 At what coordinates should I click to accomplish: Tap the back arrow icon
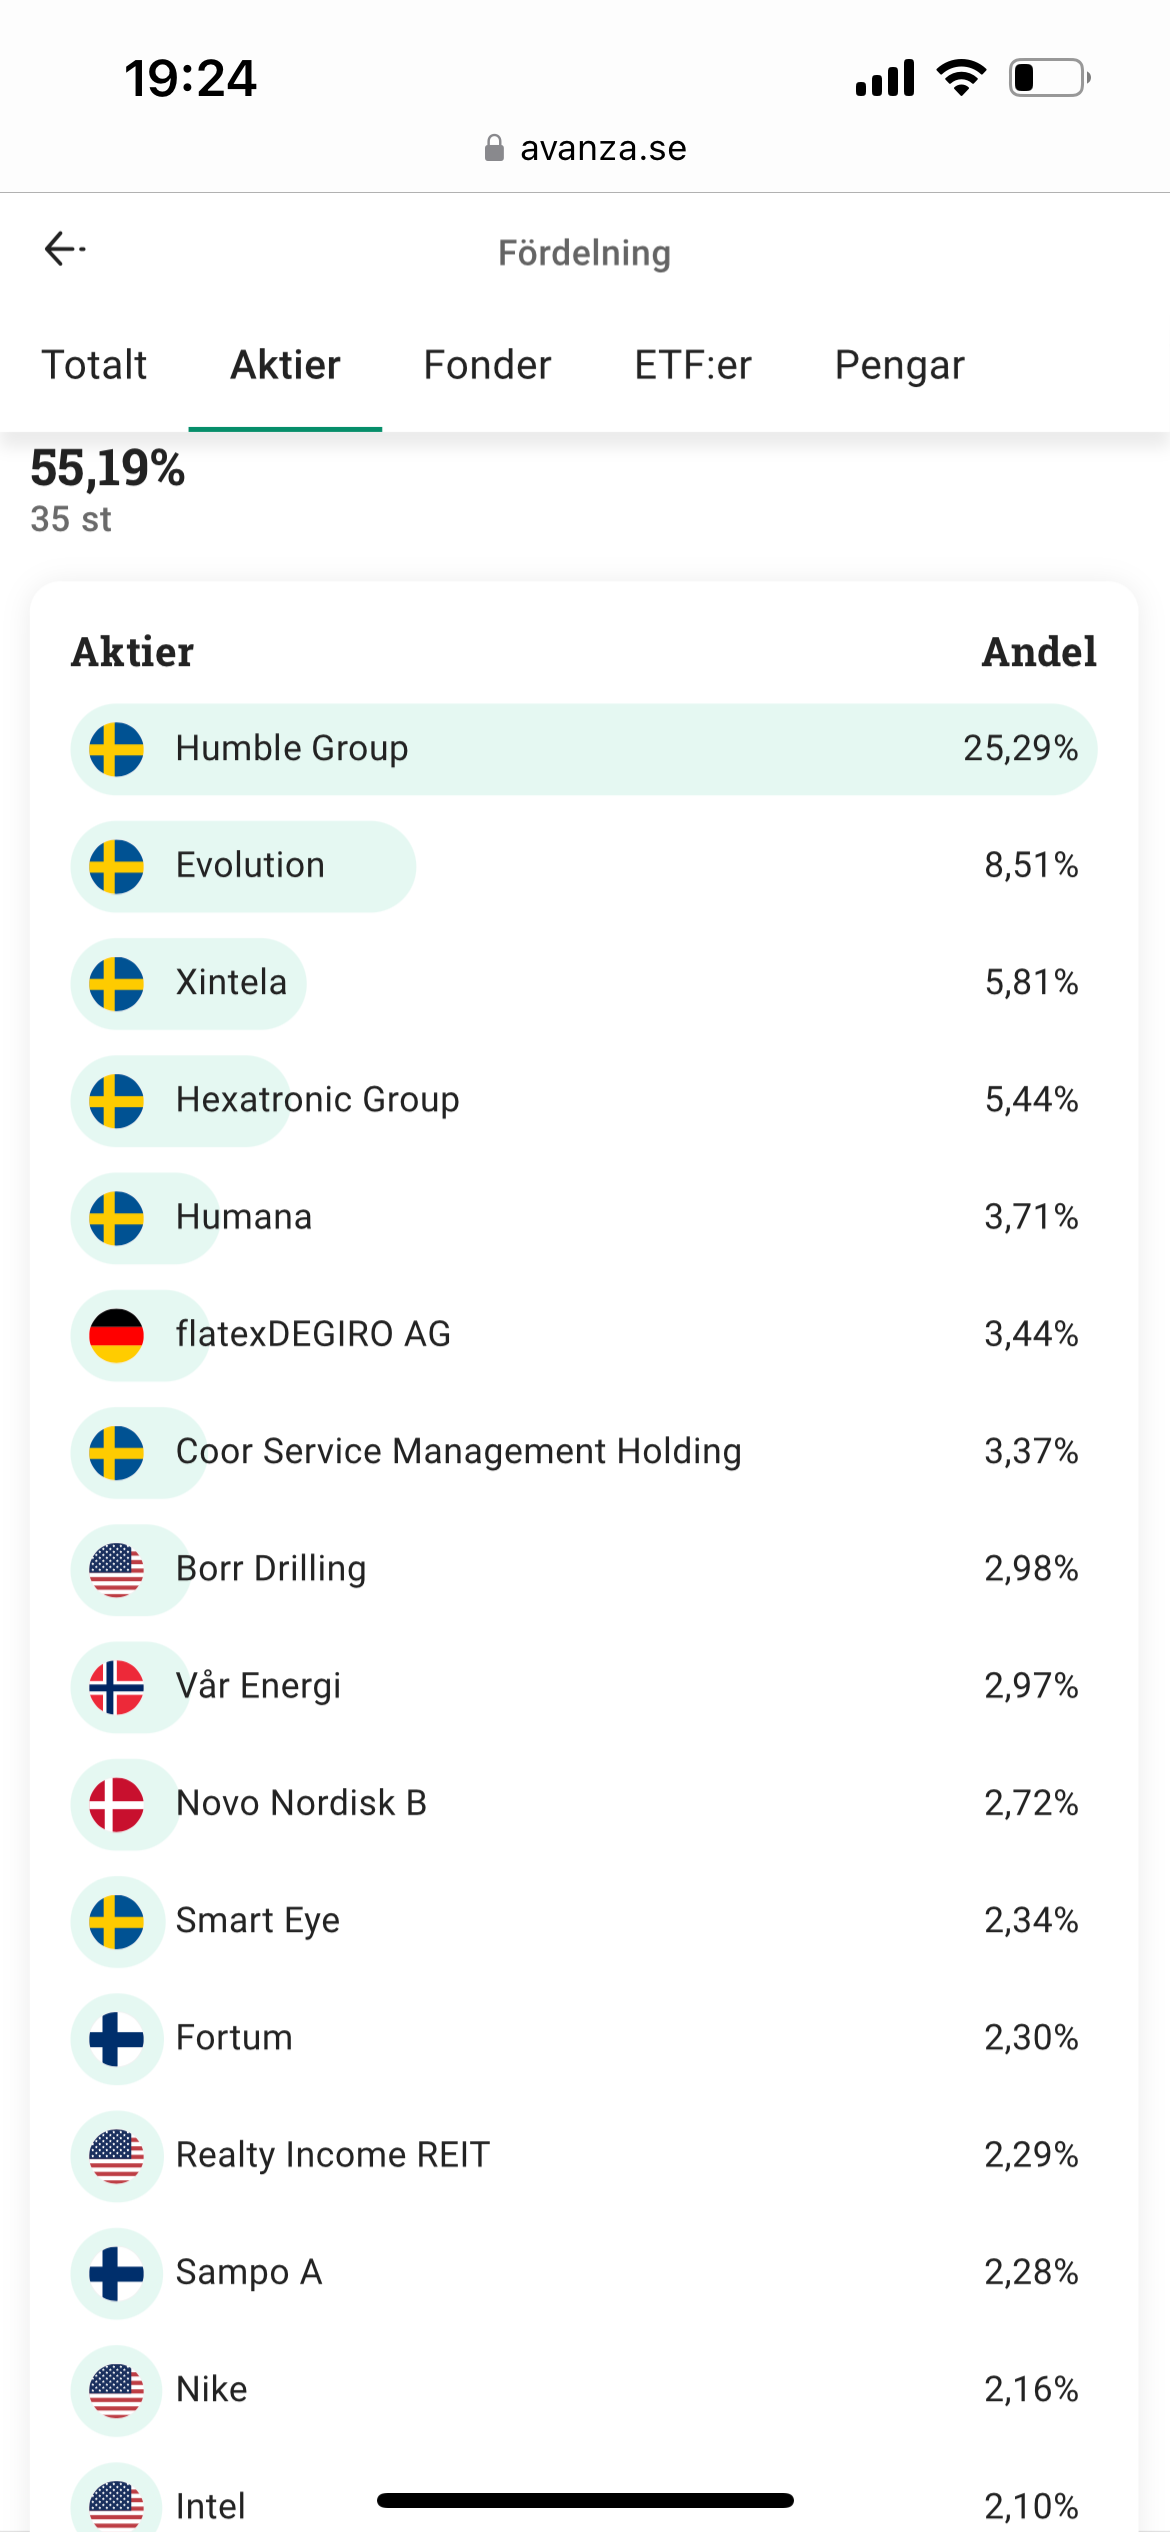[65, 249]
